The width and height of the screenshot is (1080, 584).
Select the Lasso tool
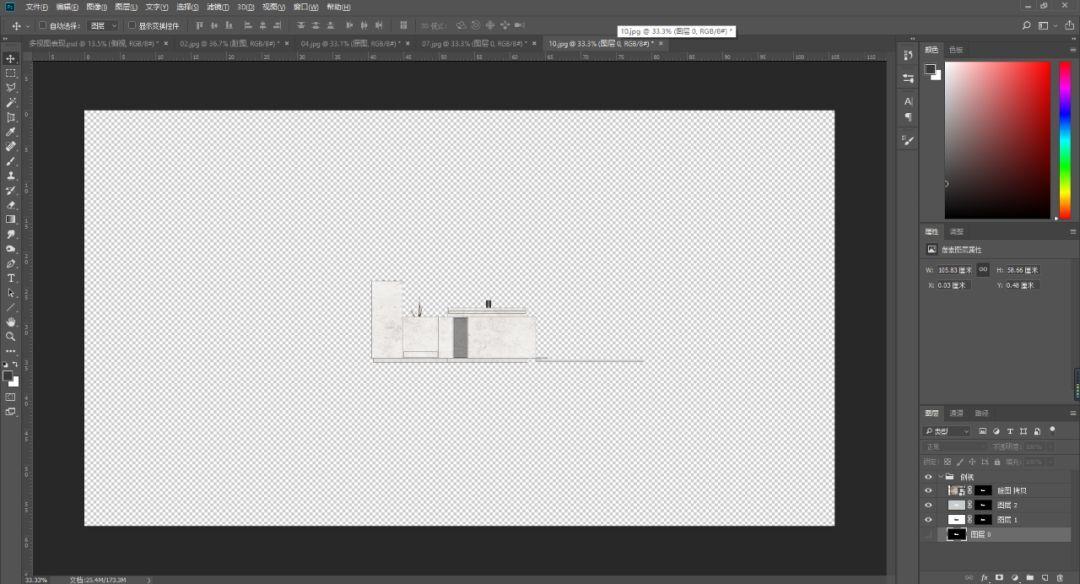coord(10,87)
